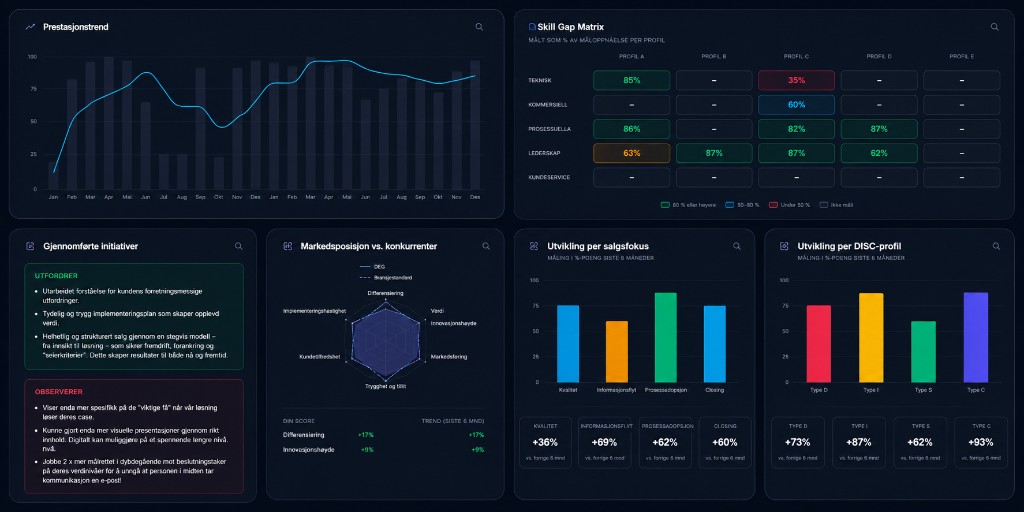Click the 'Ikke målt' legend entry
The width and height of the screenshot is (1024, 512).
coord(836,205)
